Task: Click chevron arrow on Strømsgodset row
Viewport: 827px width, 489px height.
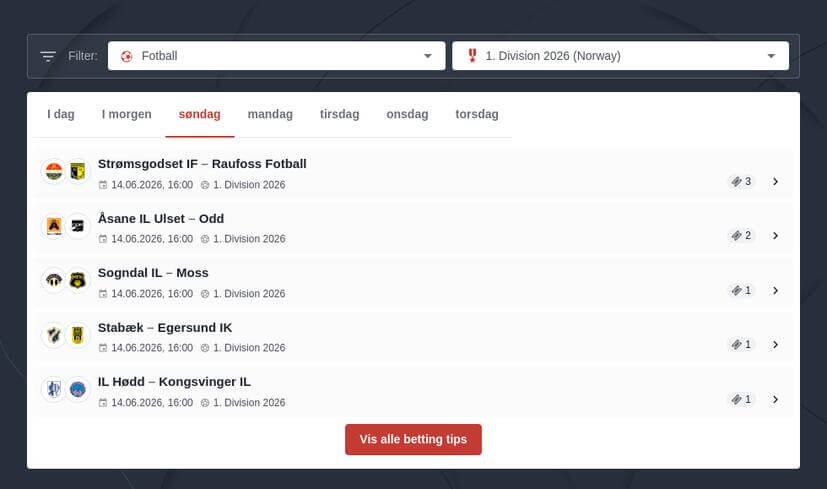Action: (x=775, y=181)
